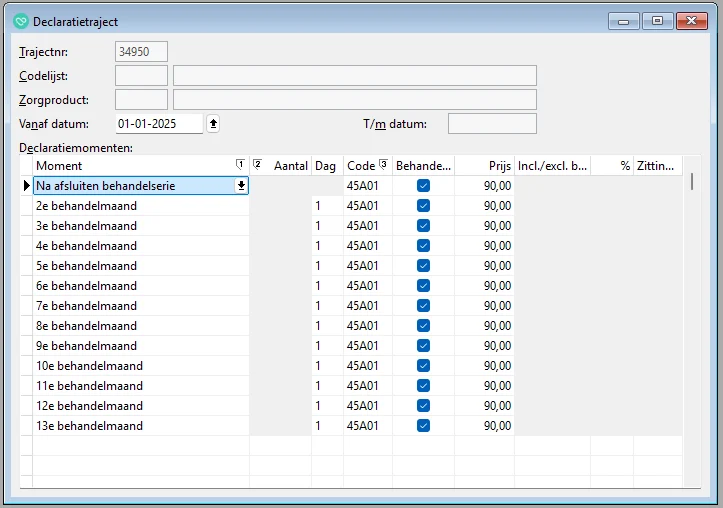Click the upload arrow next to Vanaf datum
Screen dimensions: 723x508
[x=213, y=124]
